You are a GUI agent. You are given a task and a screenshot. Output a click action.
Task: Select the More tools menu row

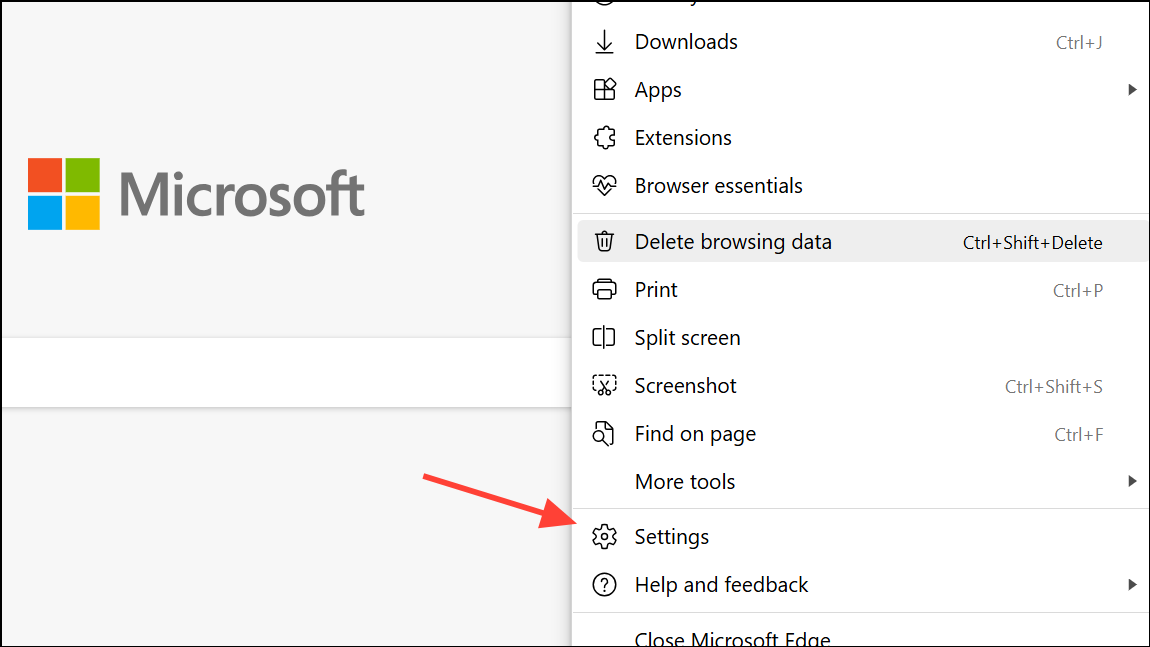(x=685, y=482)
